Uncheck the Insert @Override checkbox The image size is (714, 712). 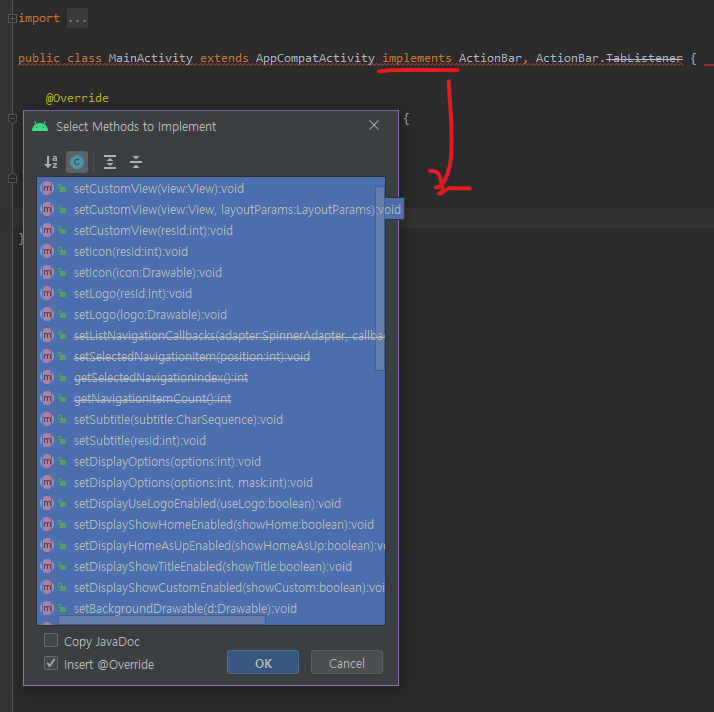(x=51, y=663)
